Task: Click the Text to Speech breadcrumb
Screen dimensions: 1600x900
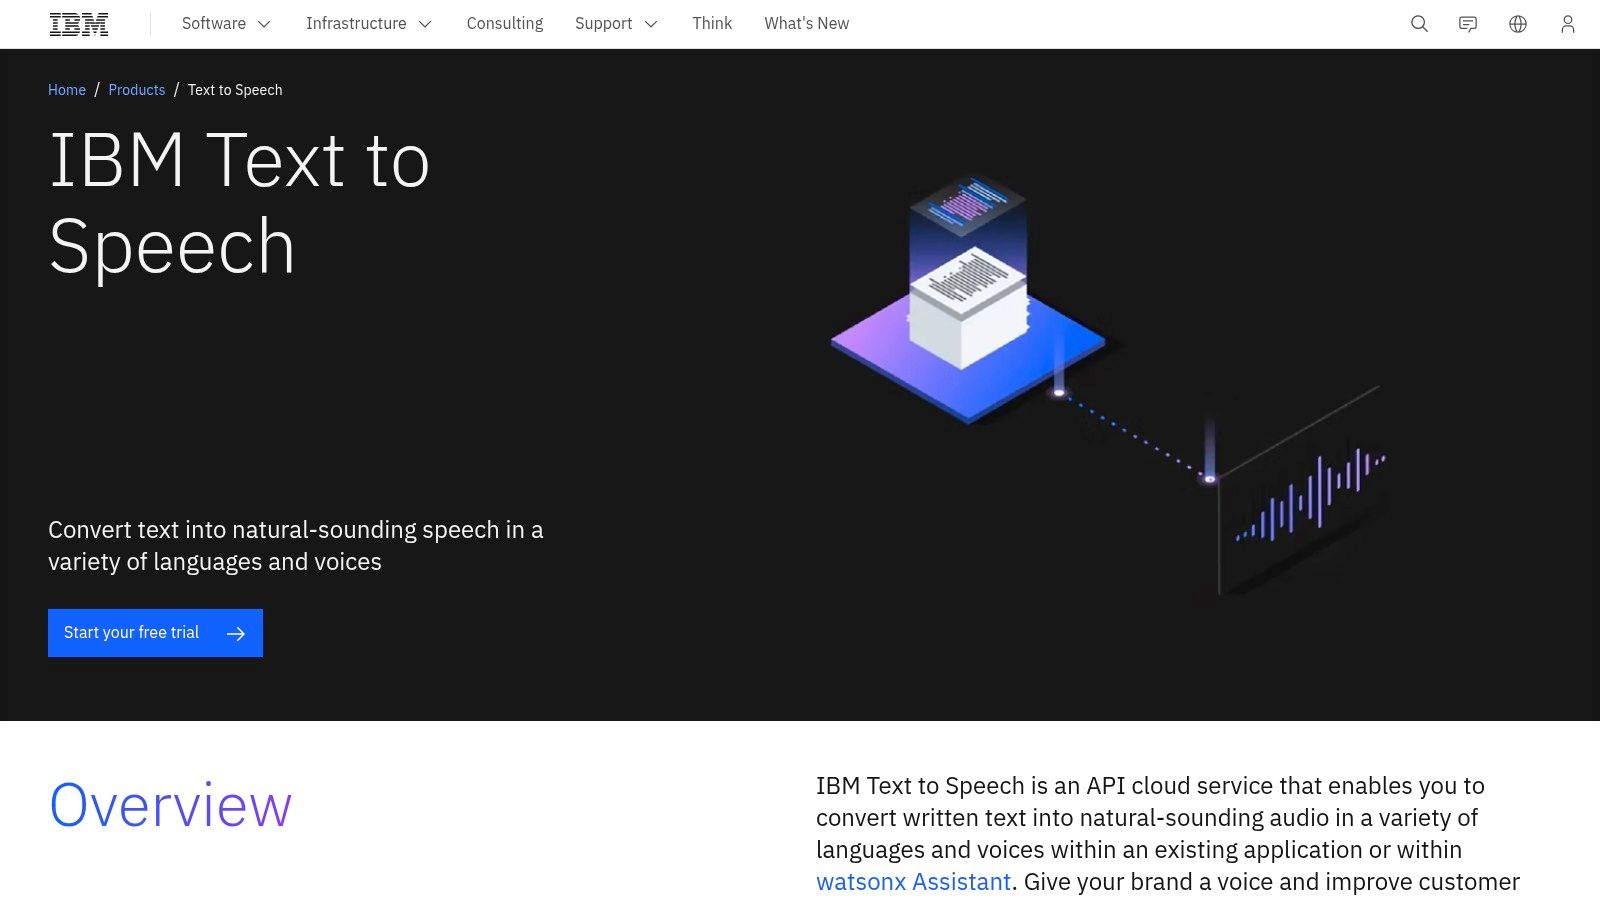Action: click(x=234, y=90)
